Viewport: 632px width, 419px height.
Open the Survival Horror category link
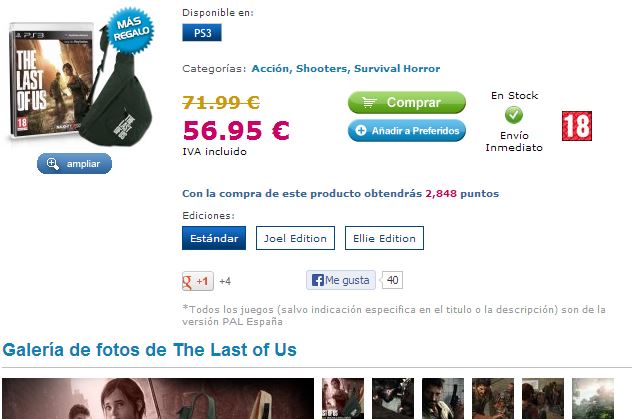[397, 68]
